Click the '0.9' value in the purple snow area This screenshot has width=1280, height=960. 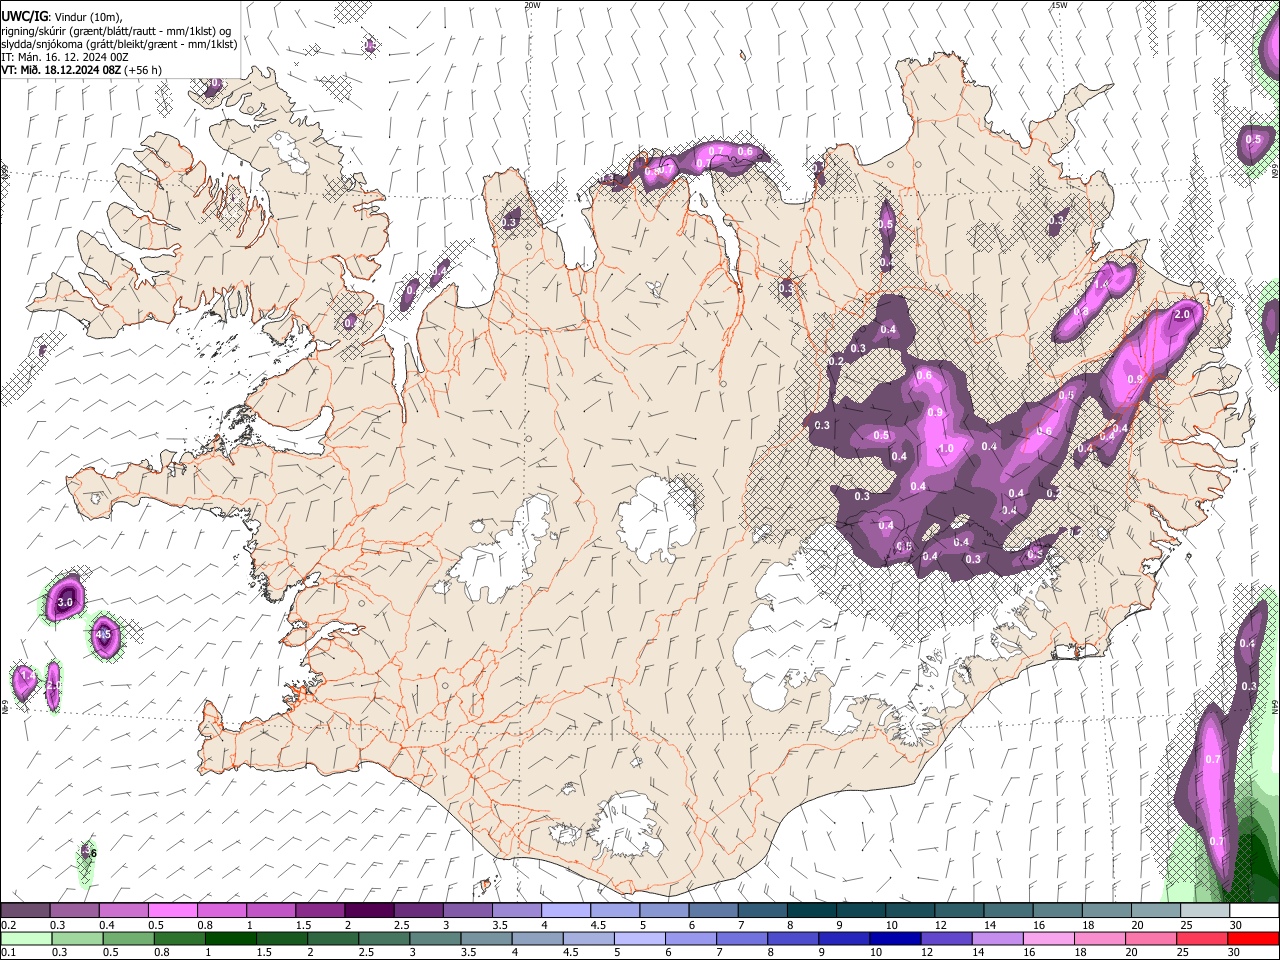point(936,412)
